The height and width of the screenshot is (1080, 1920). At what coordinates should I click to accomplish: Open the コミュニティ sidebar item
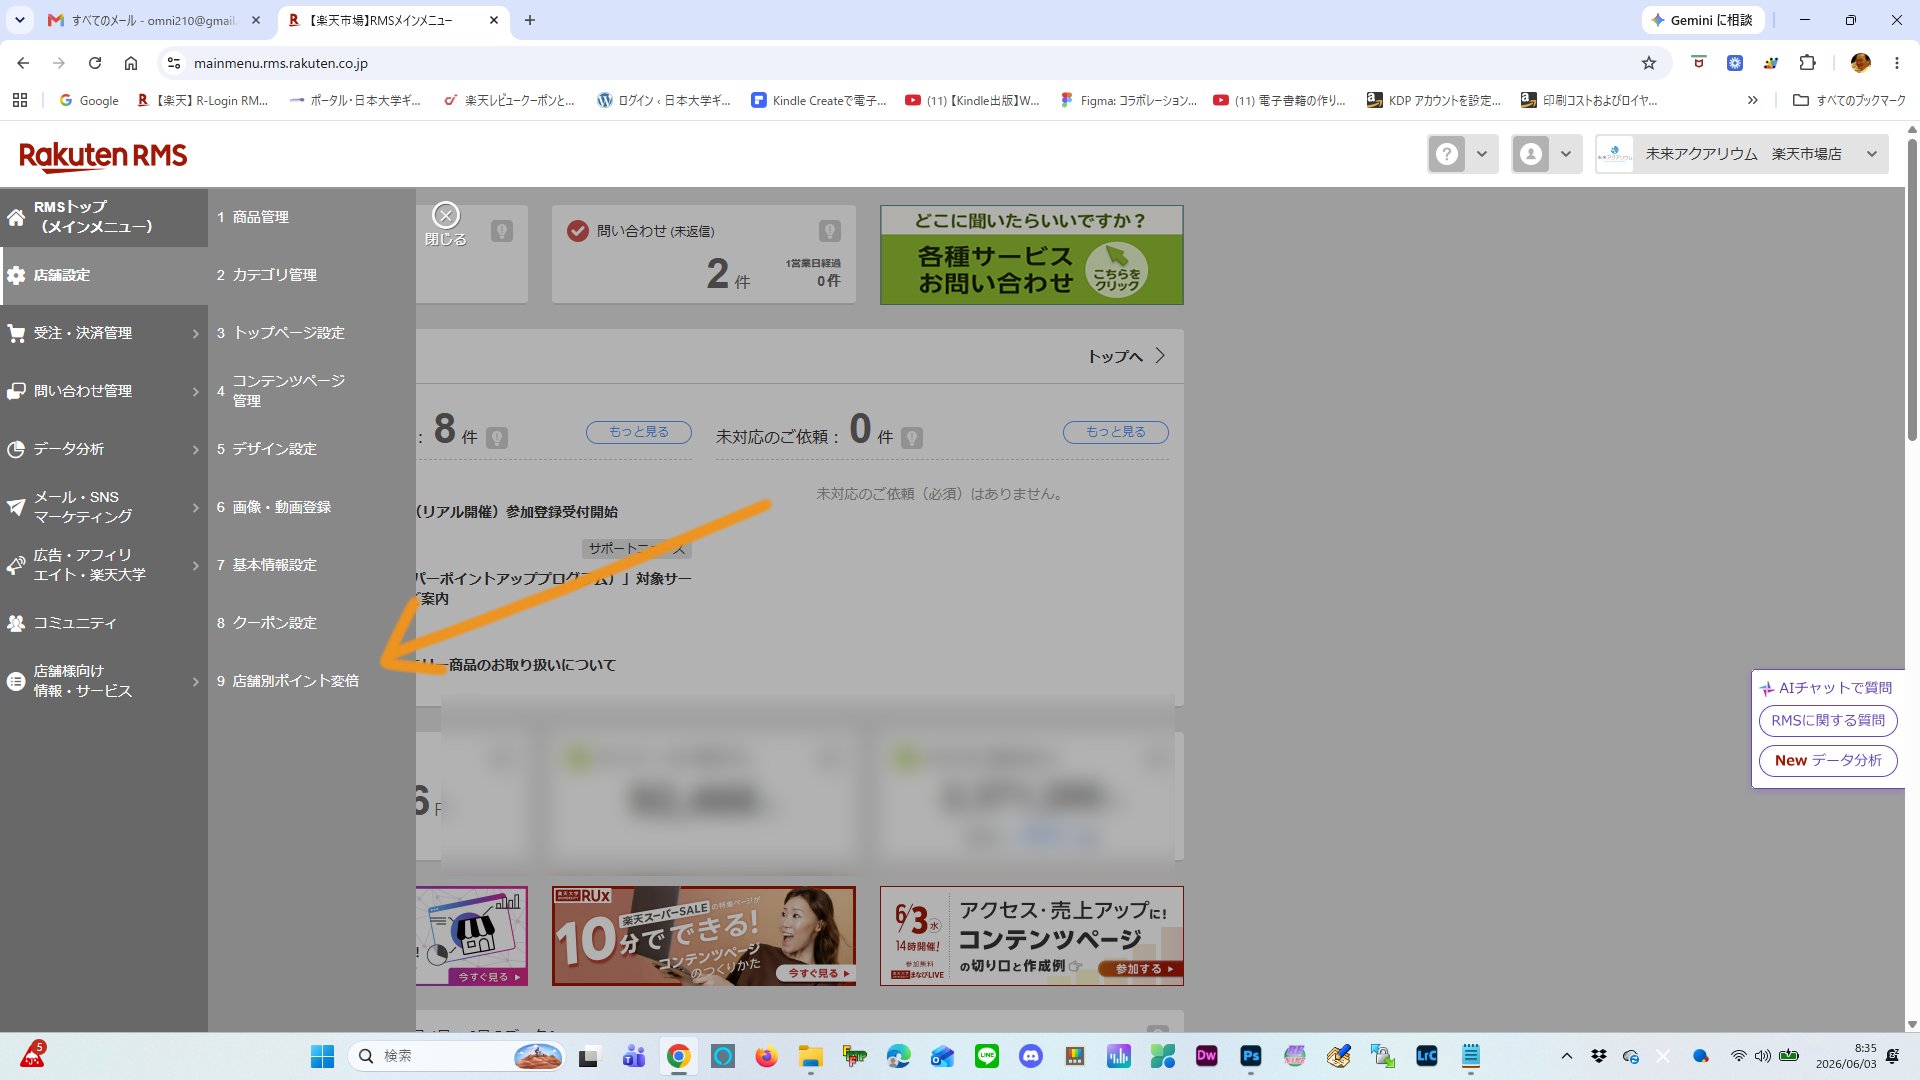pyautogui.click(x=104, y=623)
